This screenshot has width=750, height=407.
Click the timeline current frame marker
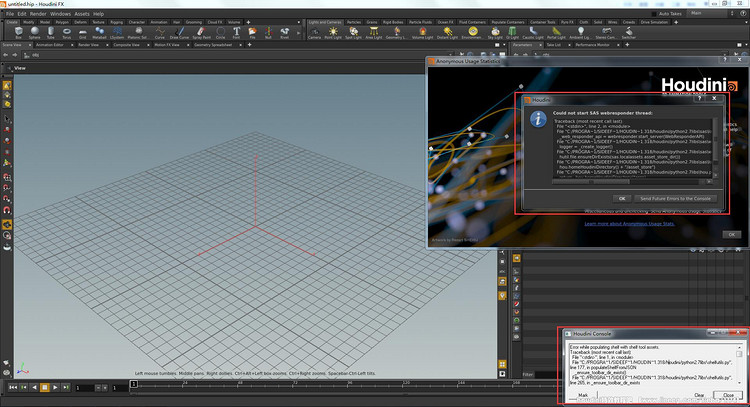[134, 384]
